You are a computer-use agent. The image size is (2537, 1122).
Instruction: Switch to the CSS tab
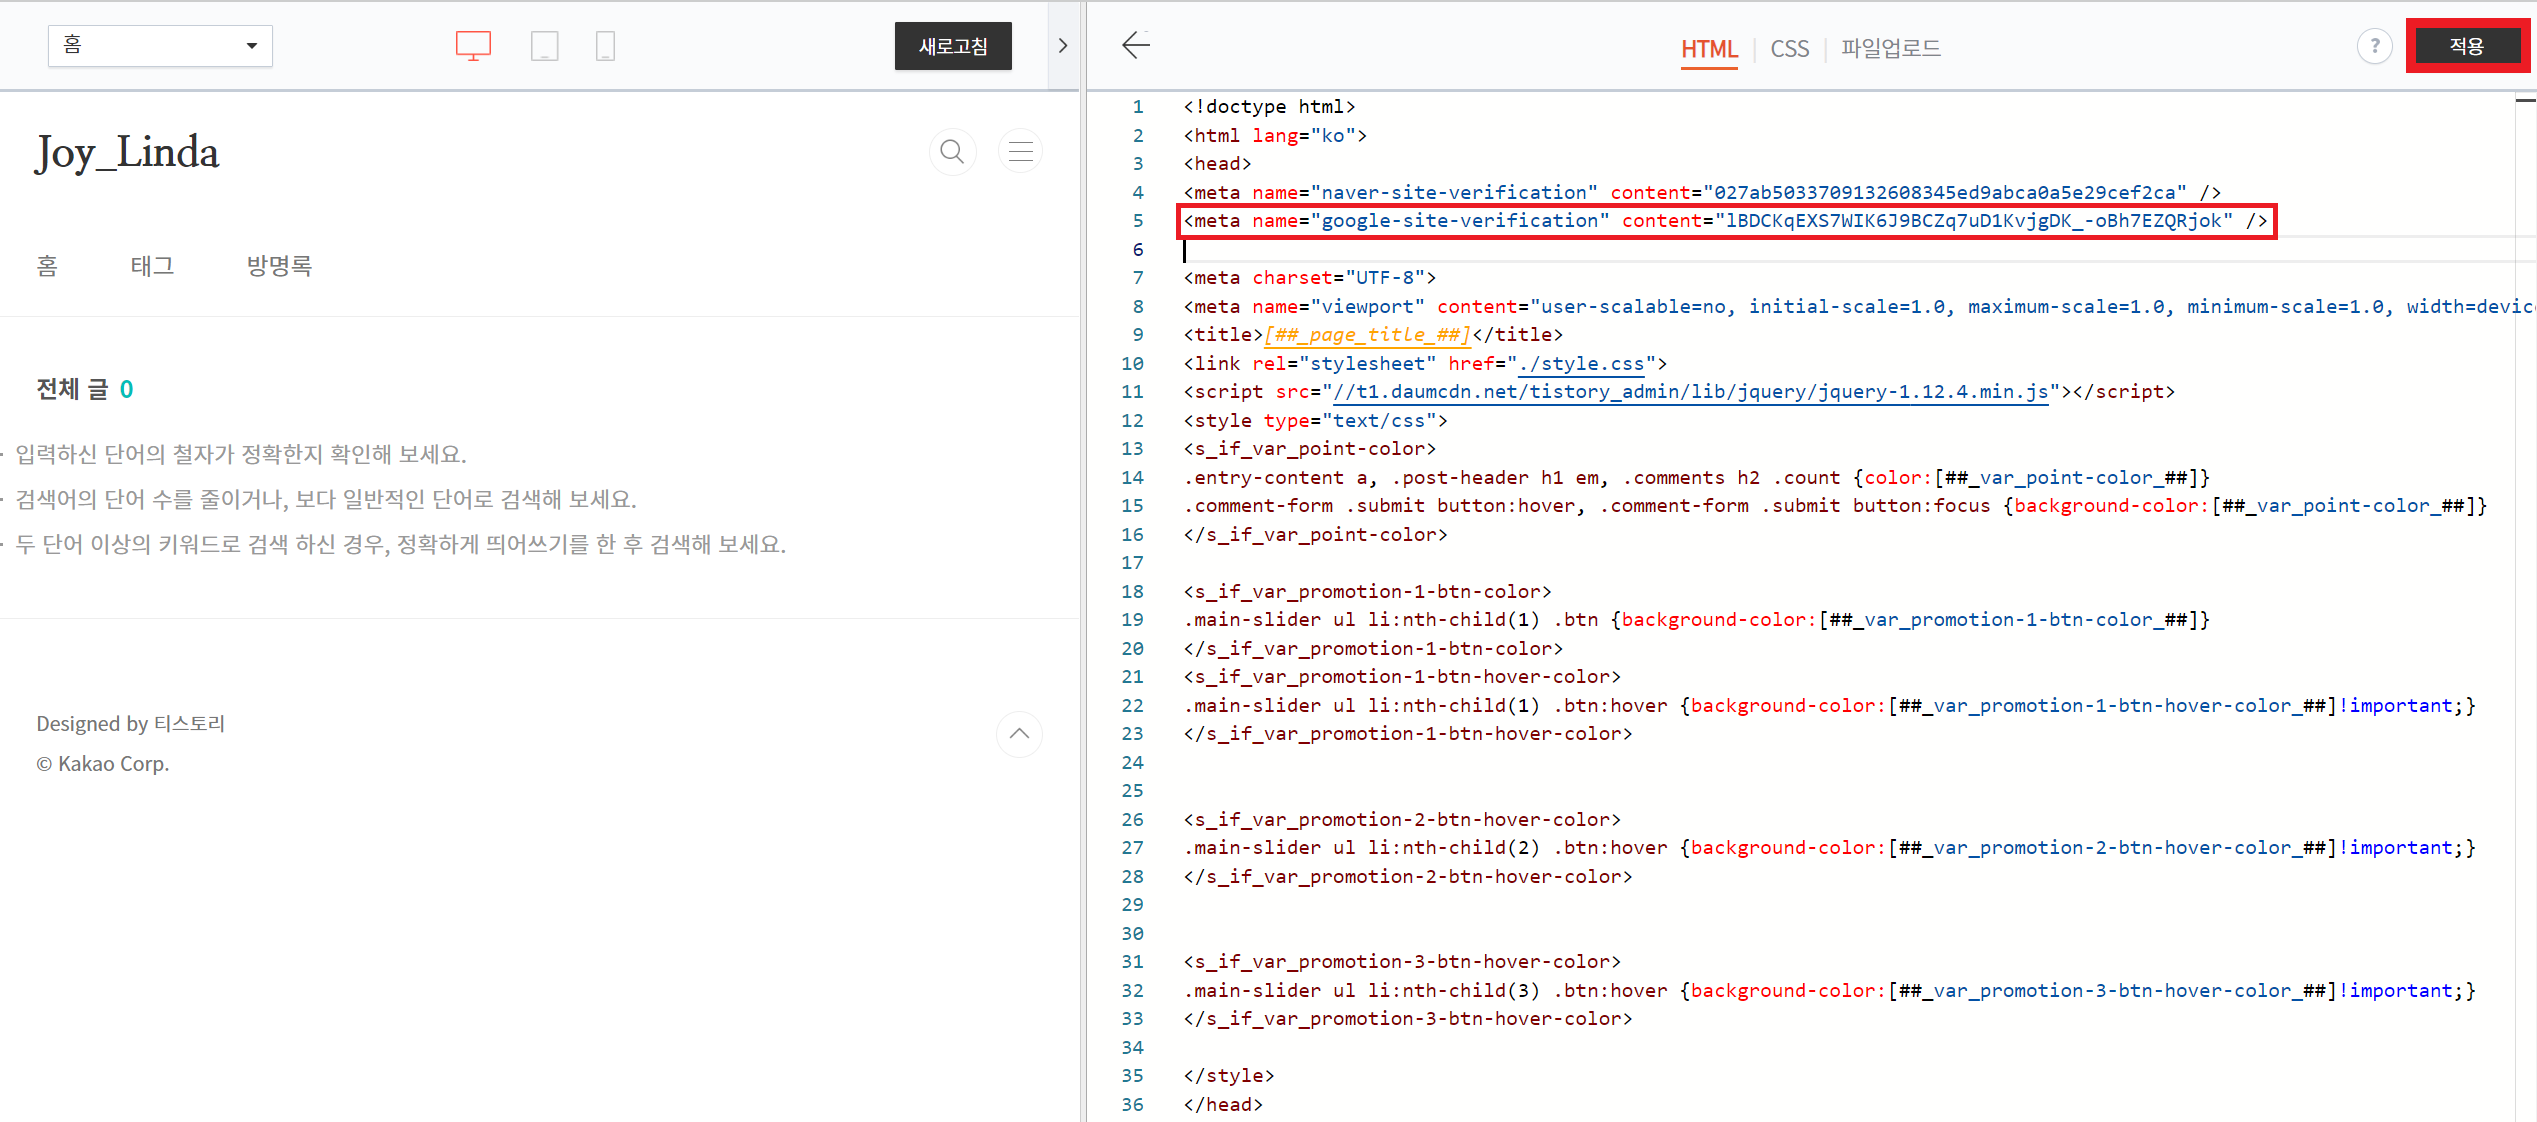tap(1789, 48)
